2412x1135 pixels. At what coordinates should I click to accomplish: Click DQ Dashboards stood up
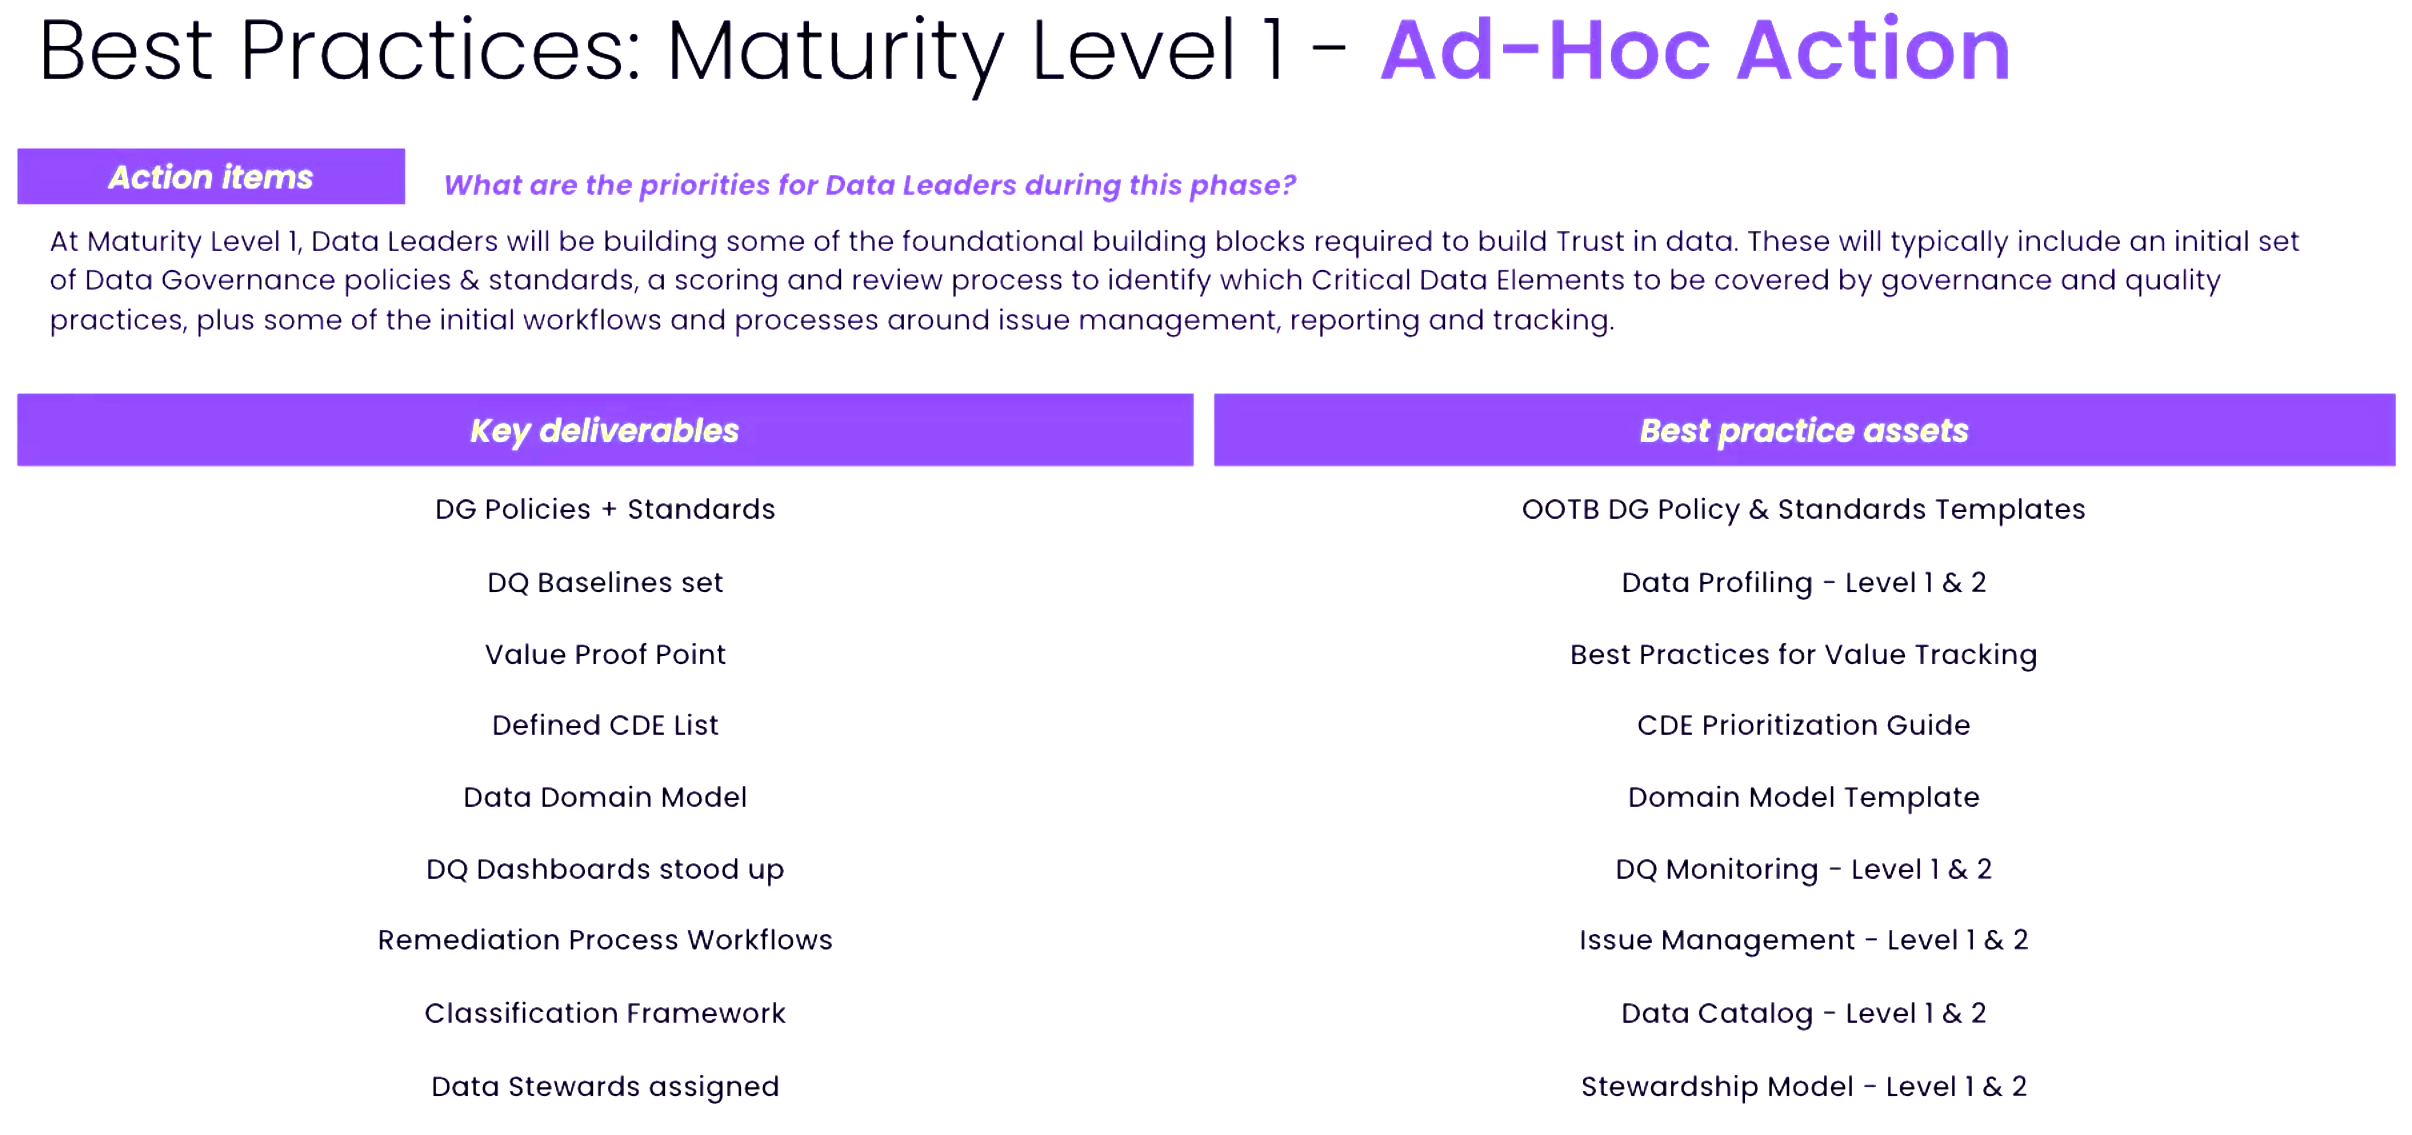[x=605, y=869]
